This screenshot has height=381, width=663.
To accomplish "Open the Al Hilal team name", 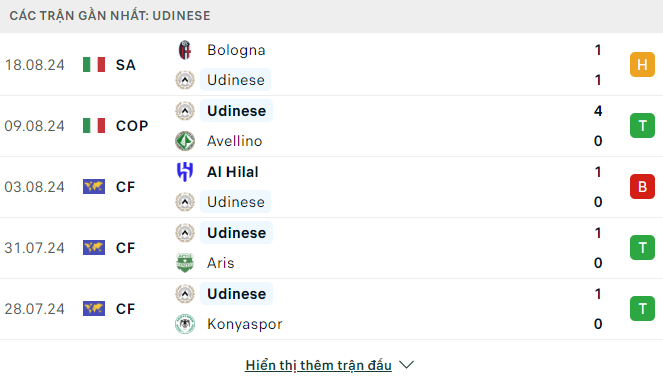I will [233, 172].
